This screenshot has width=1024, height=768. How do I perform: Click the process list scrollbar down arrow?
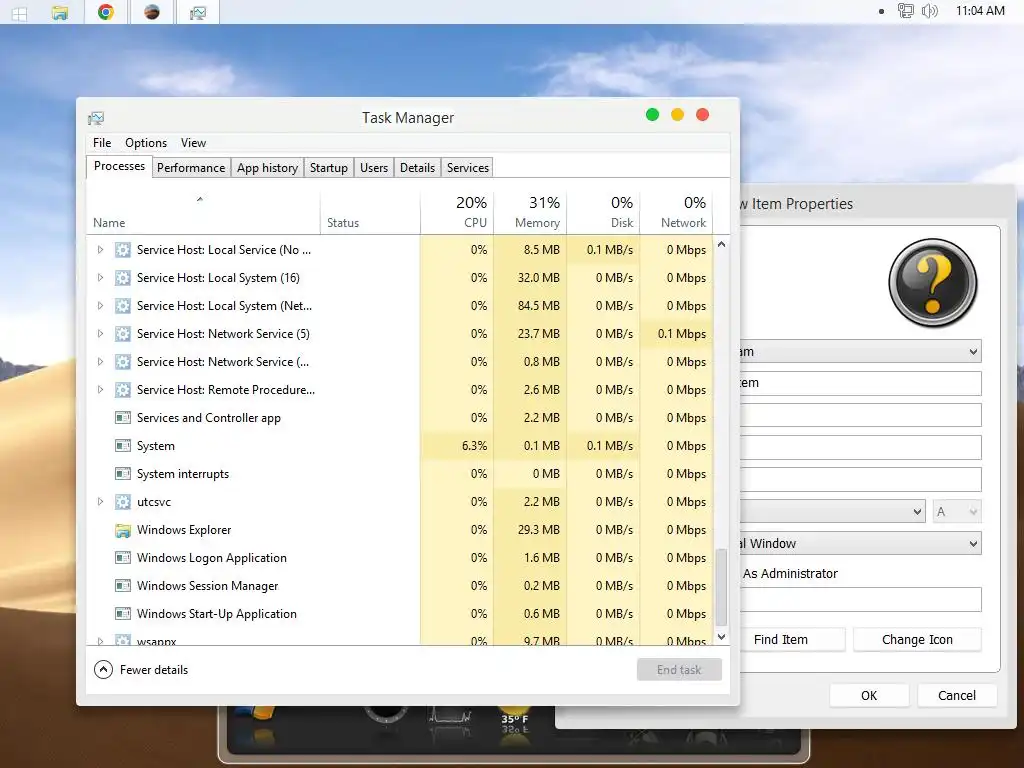722,637
